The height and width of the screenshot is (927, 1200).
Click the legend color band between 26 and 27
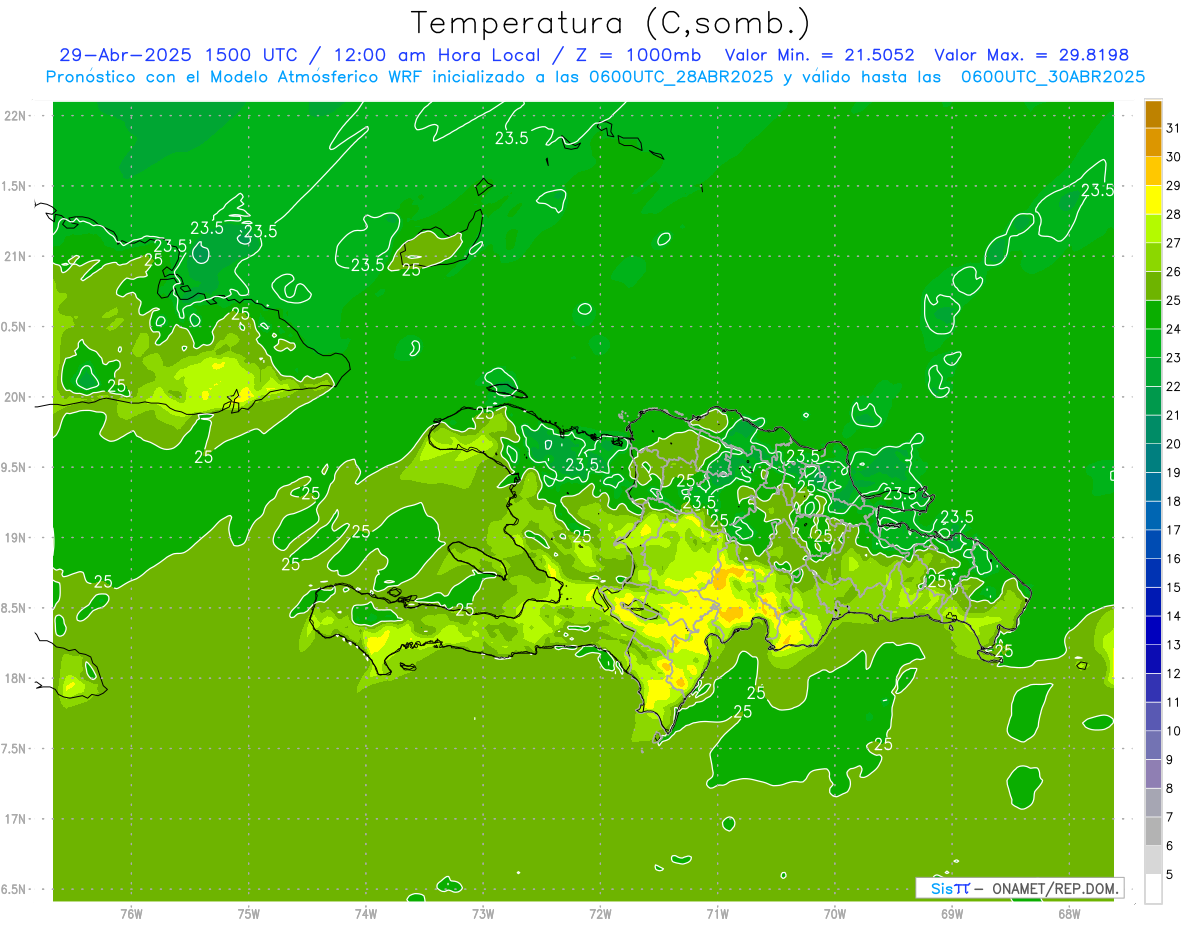1153,257
